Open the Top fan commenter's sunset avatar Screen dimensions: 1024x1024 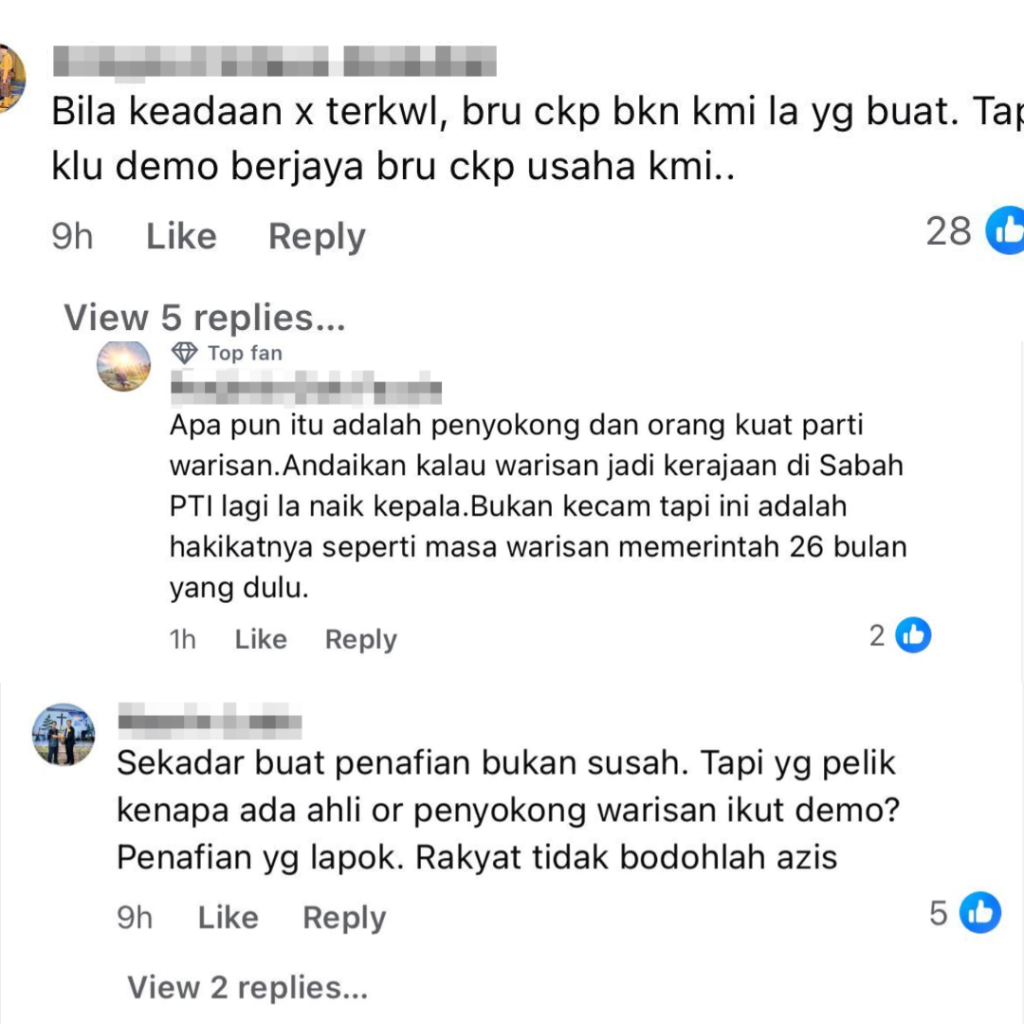coord(123,366)
